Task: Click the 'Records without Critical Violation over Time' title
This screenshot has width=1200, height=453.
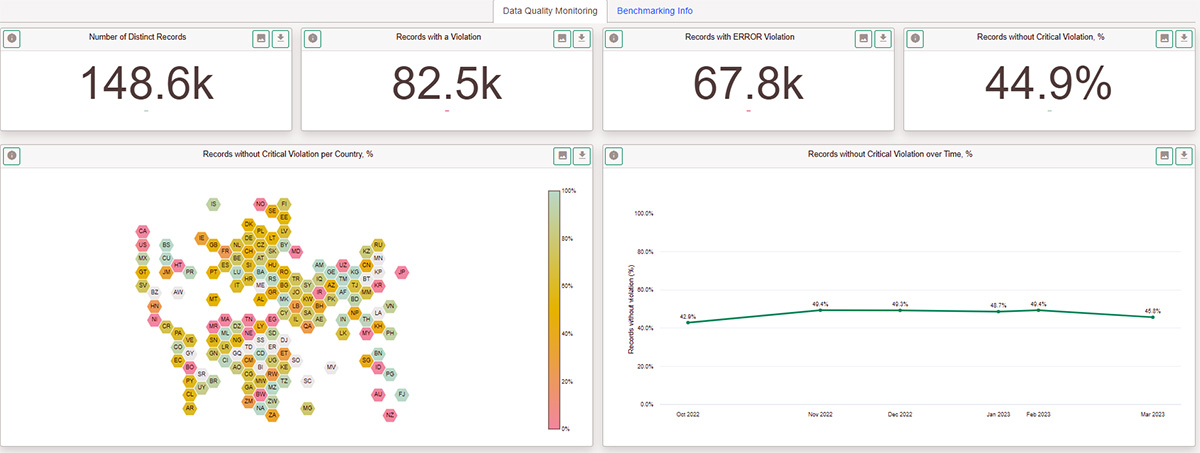Action: point(890,154)
